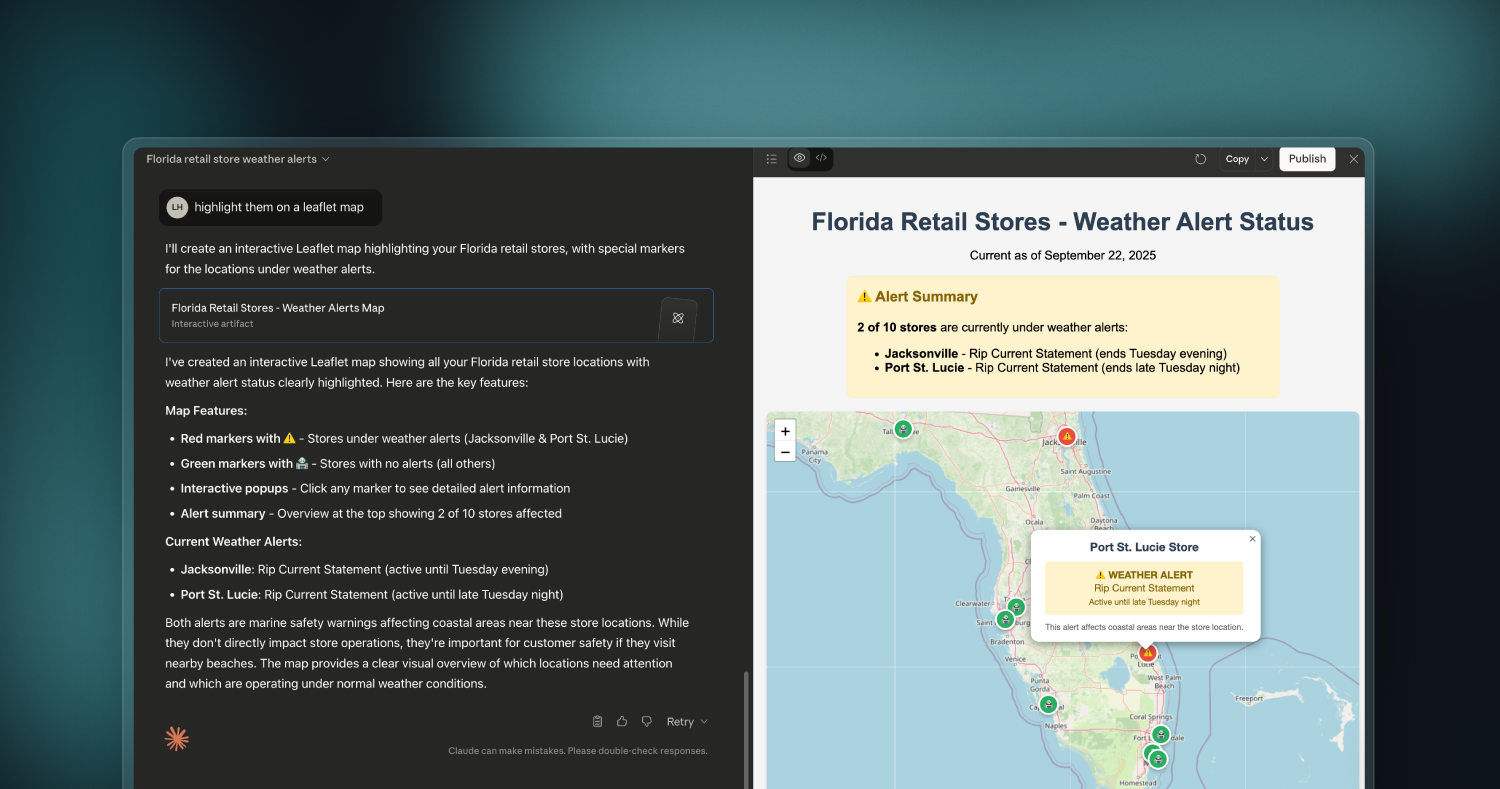
Task: Open the Retry options dropdown
Action: [x=687, y=721]
